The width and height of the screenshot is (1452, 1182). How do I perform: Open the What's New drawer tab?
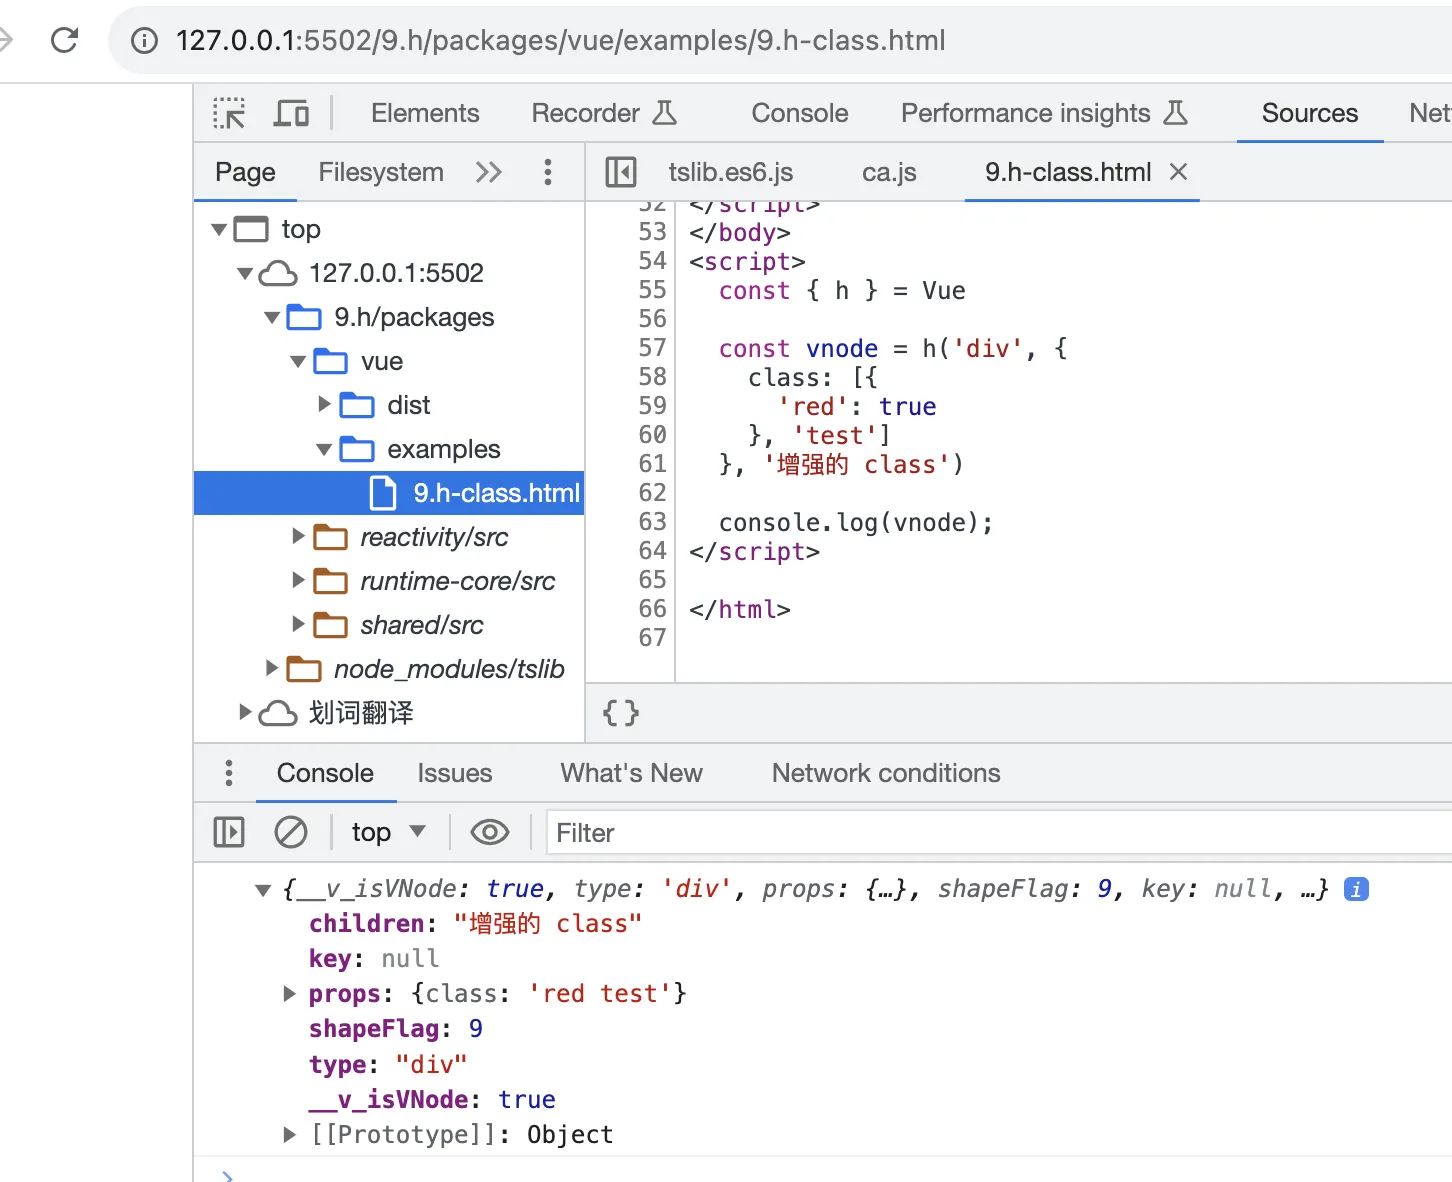(x=631, y=773)
